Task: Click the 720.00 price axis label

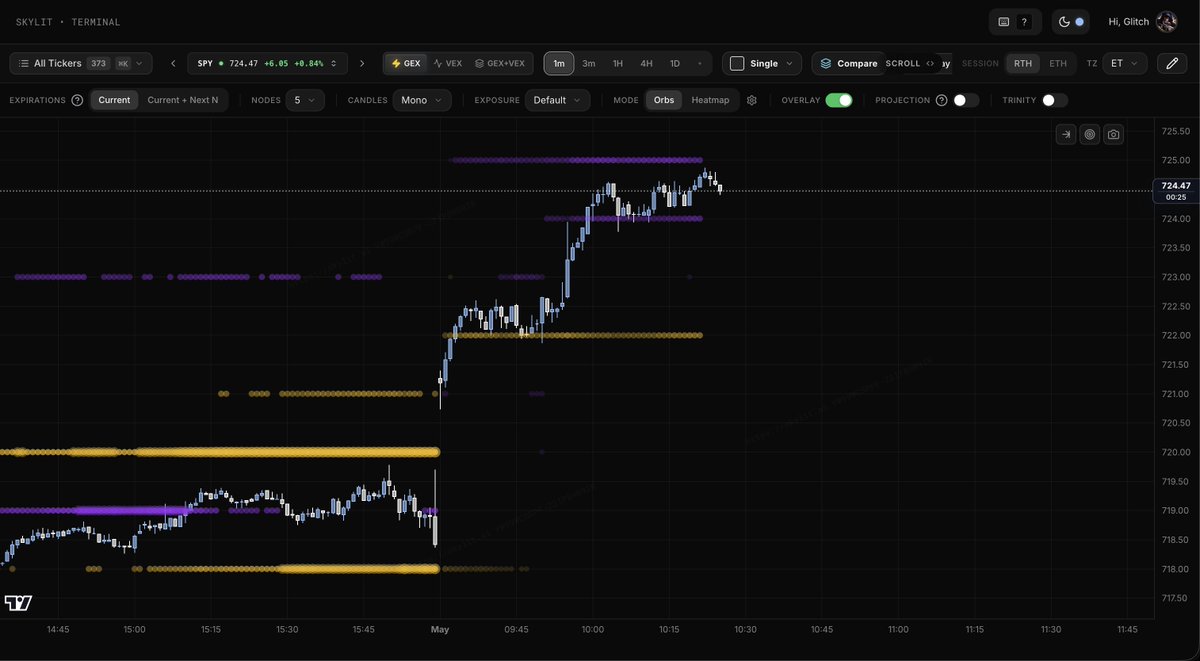Action: [1176, 452]
